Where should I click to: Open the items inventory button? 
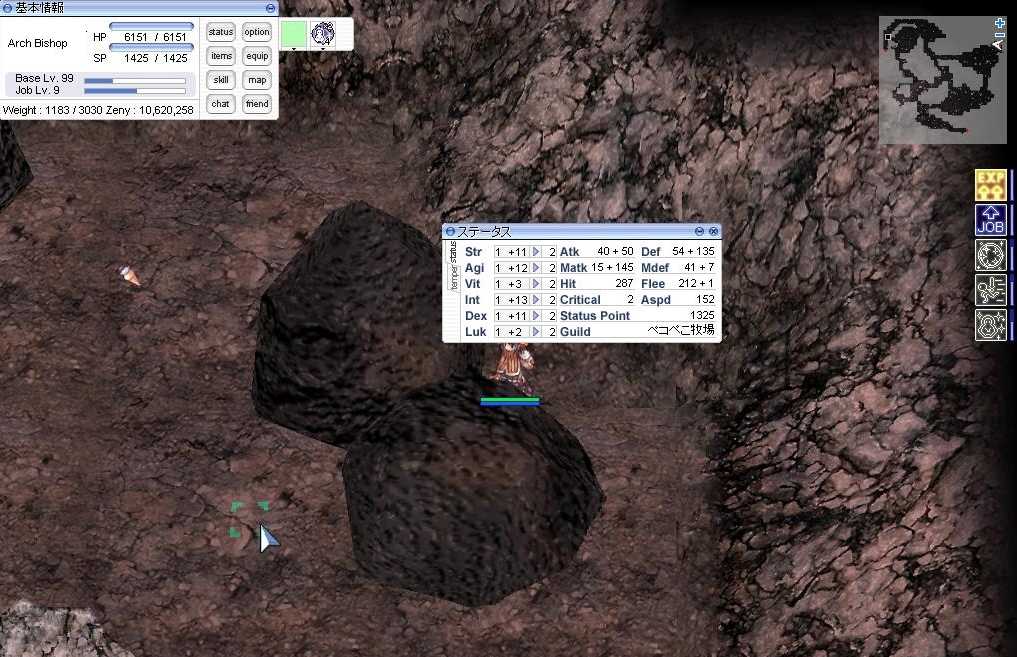pyautogui.click(x=221, y=56)
